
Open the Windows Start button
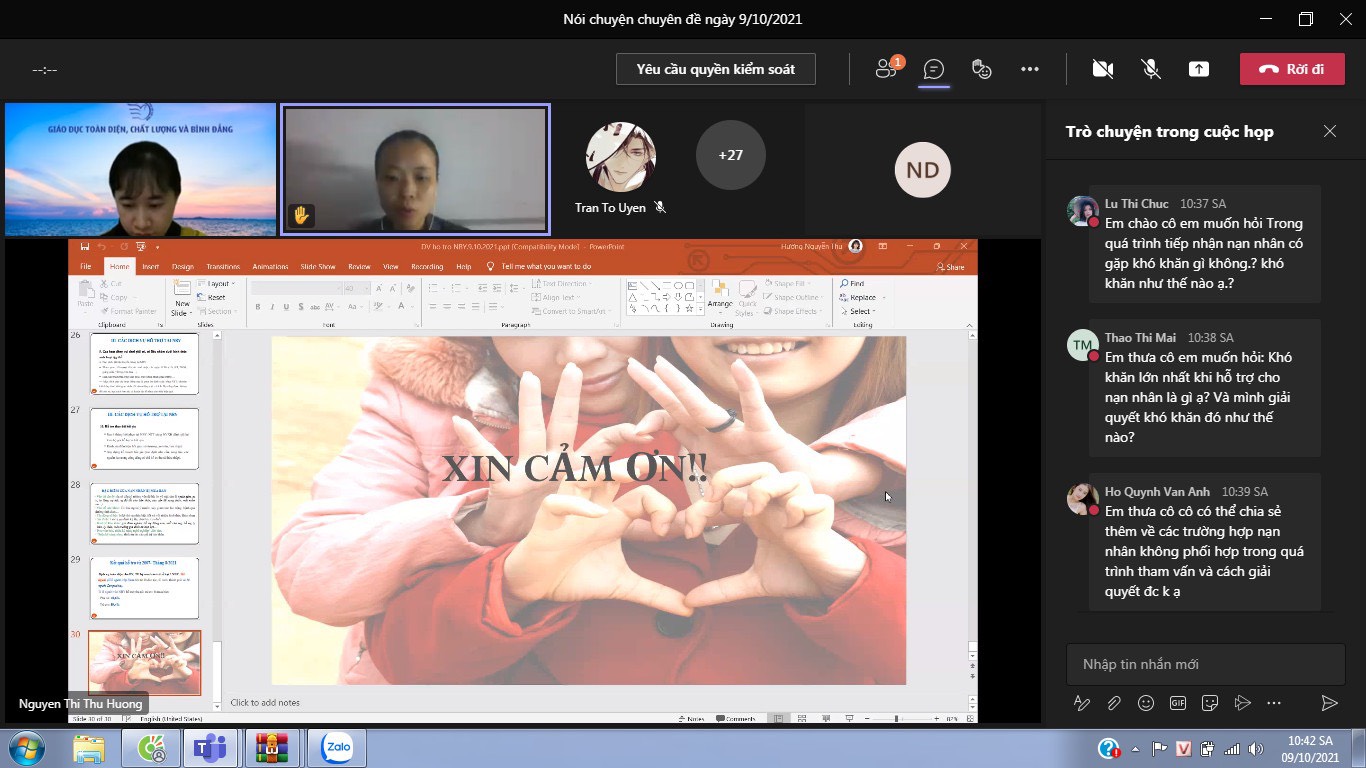pos(26,747)
